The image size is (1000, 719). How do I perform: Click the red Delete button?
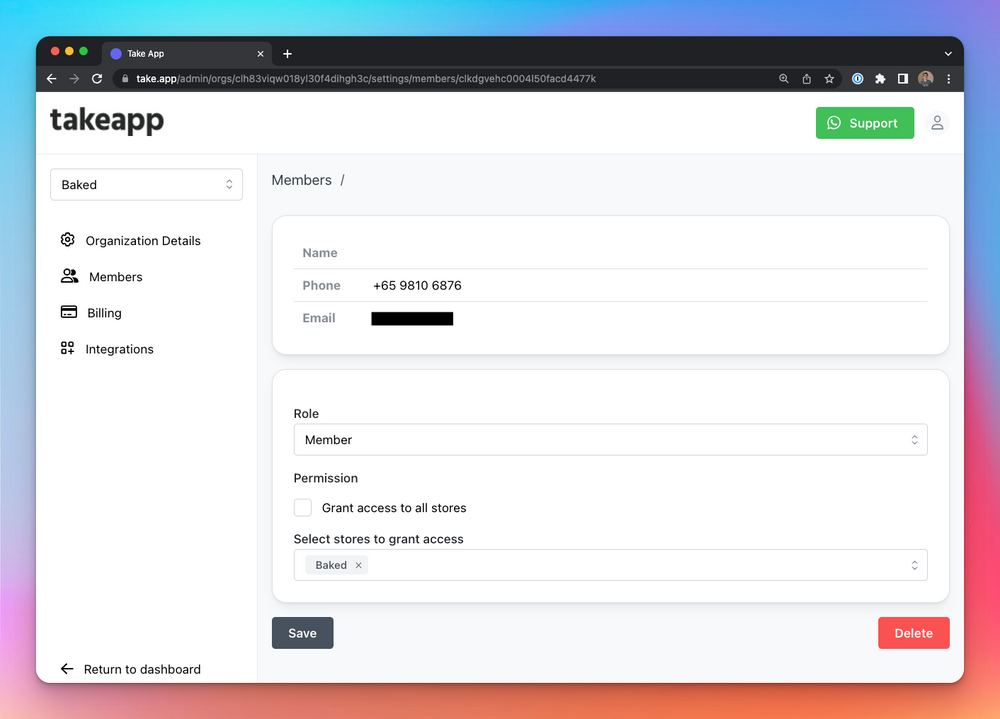click(913, 633)
